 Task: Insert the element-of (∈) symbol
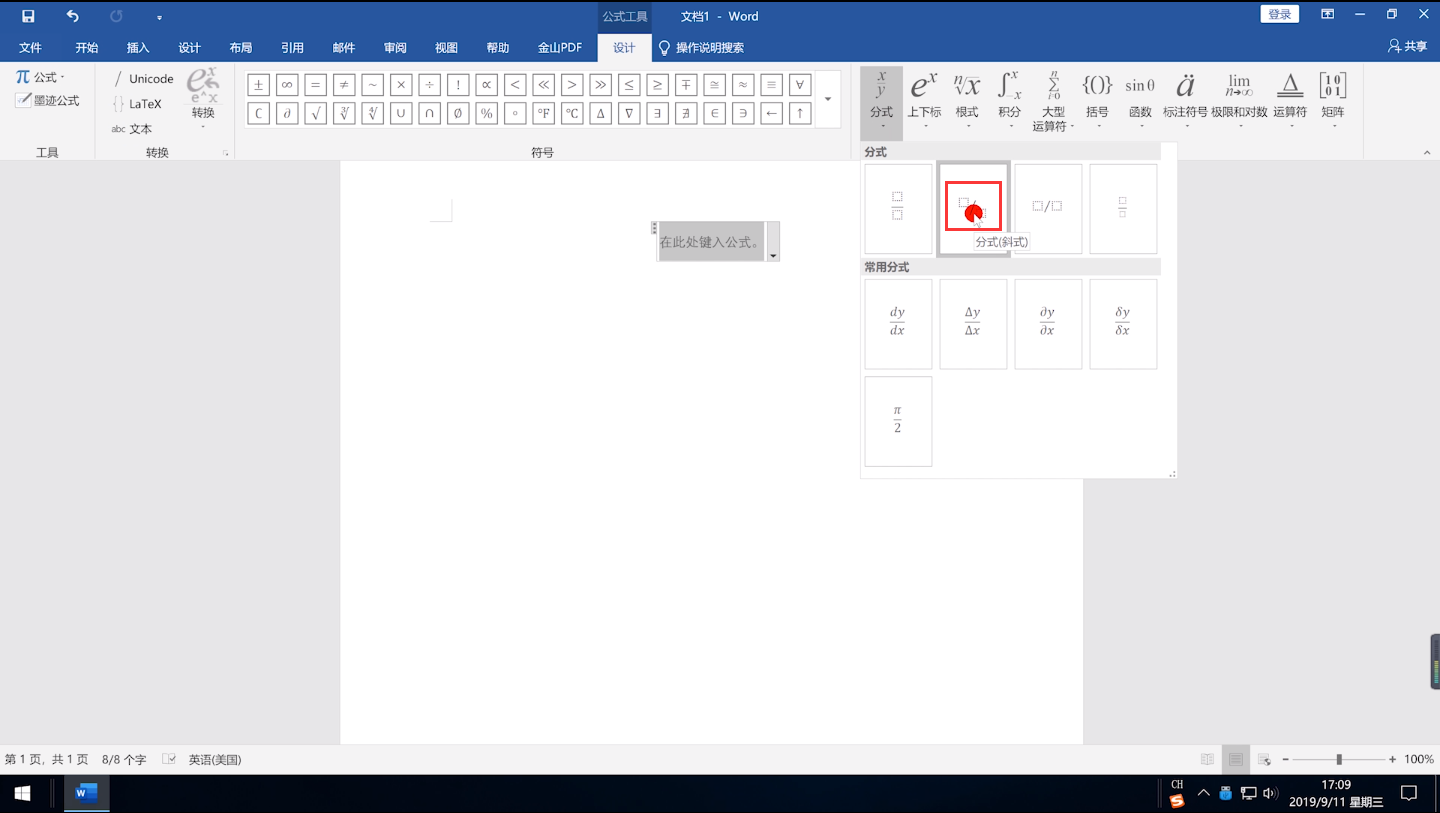(x=714, y=113)
